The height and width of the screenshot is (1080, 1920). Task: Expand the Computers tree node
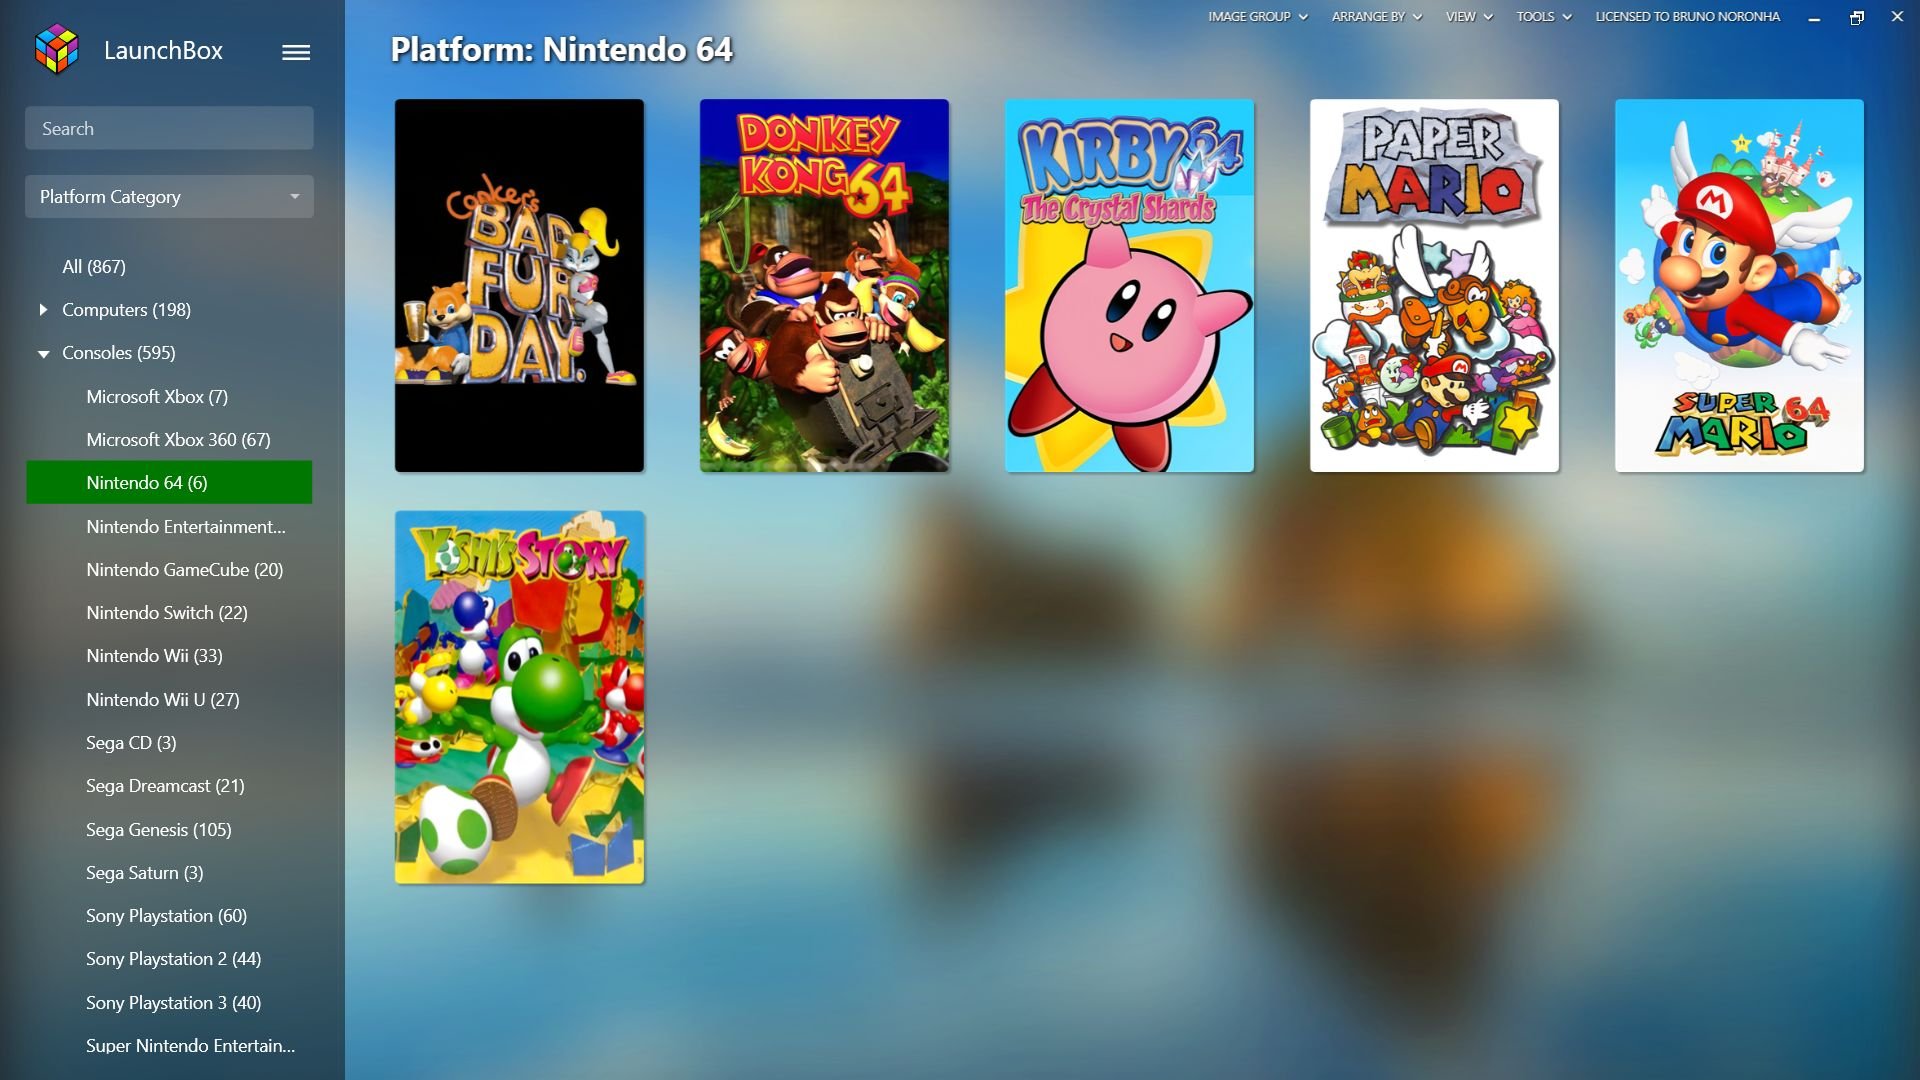coord(43,310)
